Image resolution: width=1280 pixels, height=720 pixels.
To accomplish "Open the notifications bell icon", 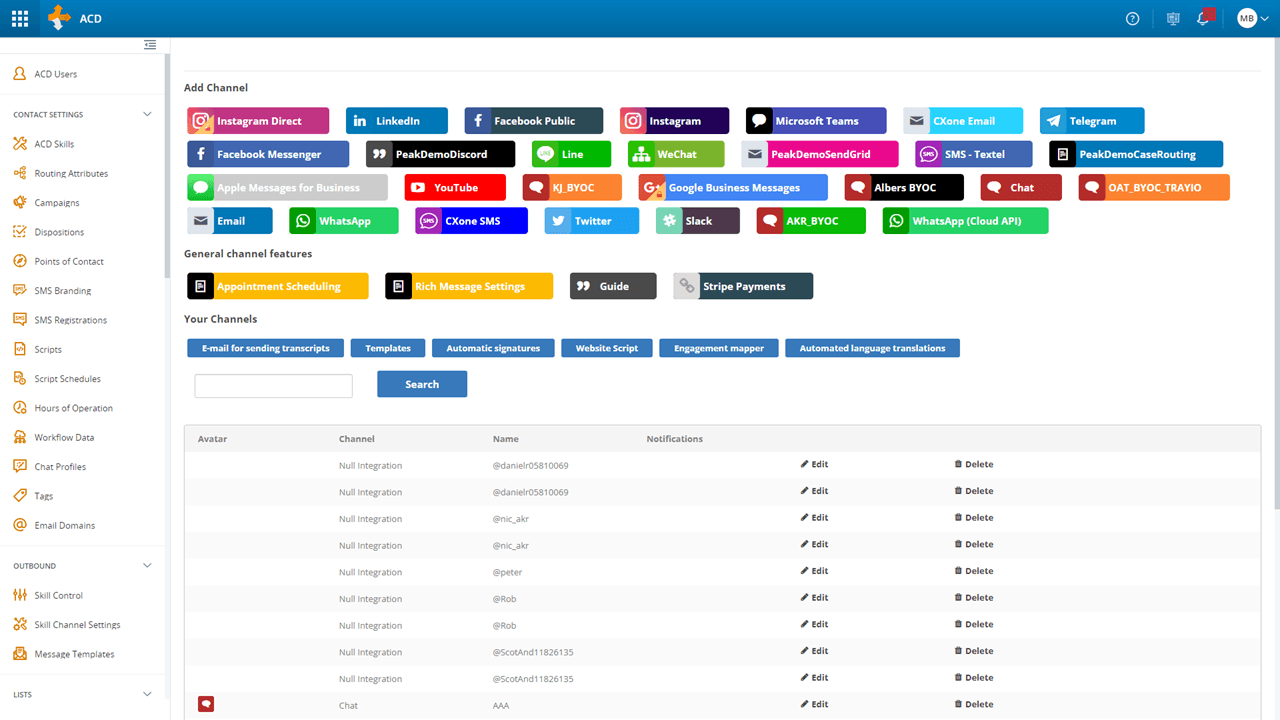I will tap(1203, 18).
